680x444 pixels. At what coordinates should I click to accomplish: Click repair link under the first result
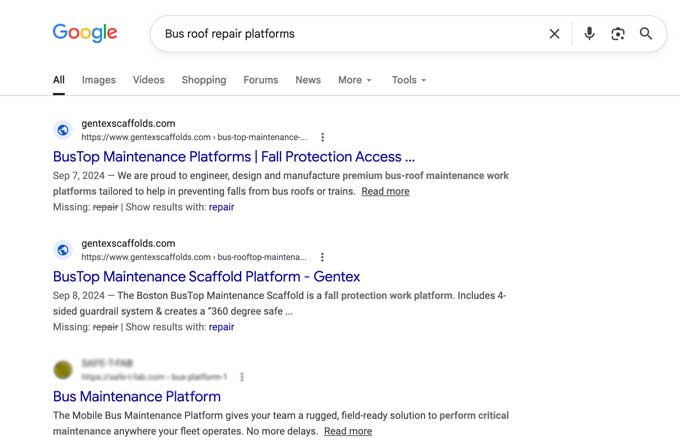click(x=221, y=207)
